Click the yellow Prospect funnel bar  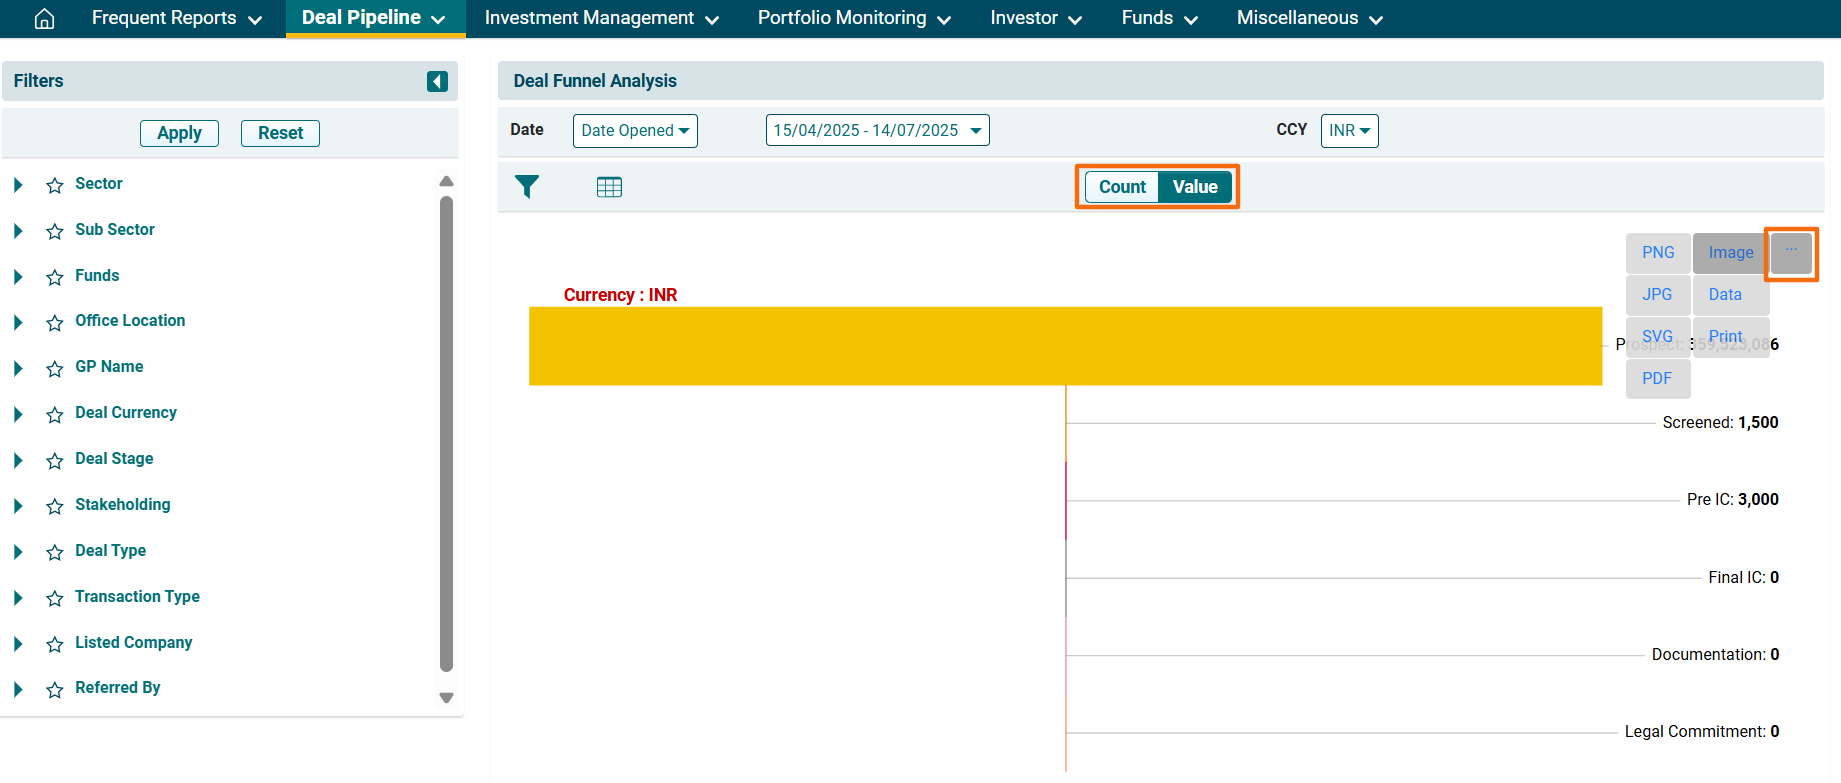tap(1065, 346)
